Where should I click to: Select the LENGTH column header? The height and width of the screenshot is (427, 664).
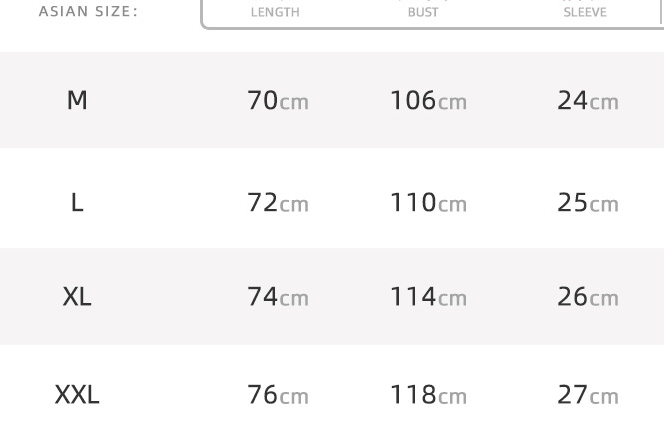[275, 12]
